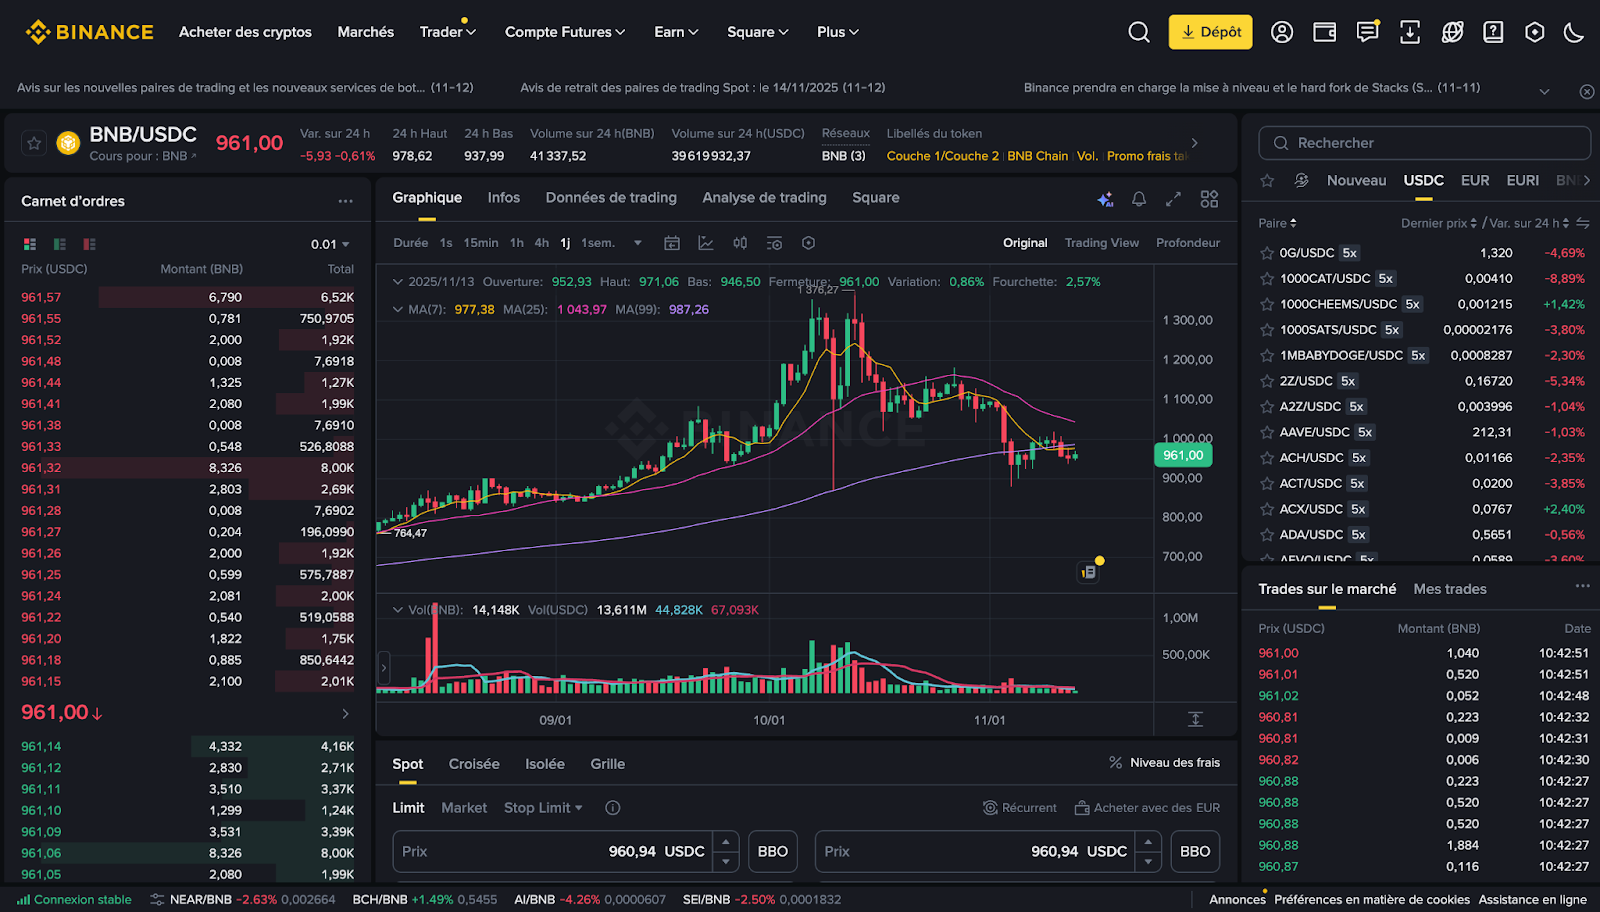Open the wallet icon in the top bar

(1324, 31)
